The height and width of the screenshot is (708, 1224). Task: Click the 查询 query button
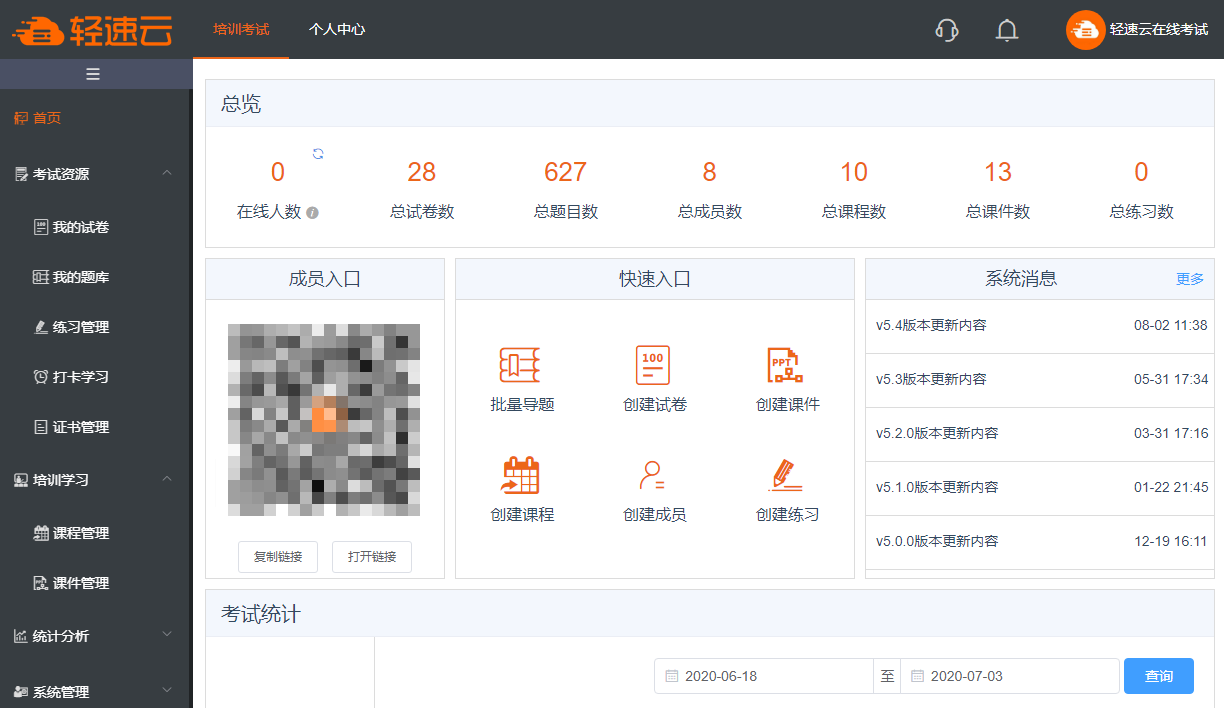(x=1158, y=676)
